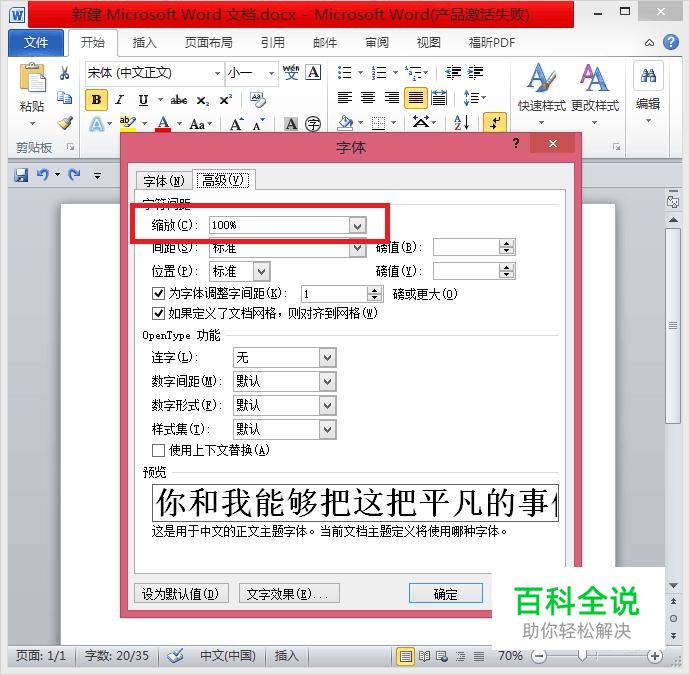
Task: Switch to 字体(N) tab in dialog
Action: [164, 181]
